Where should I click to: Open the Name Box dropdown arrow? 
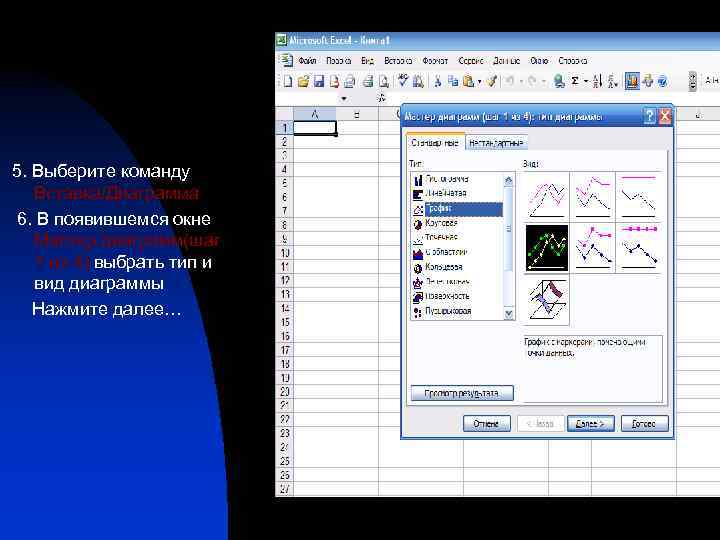[343, 98]
